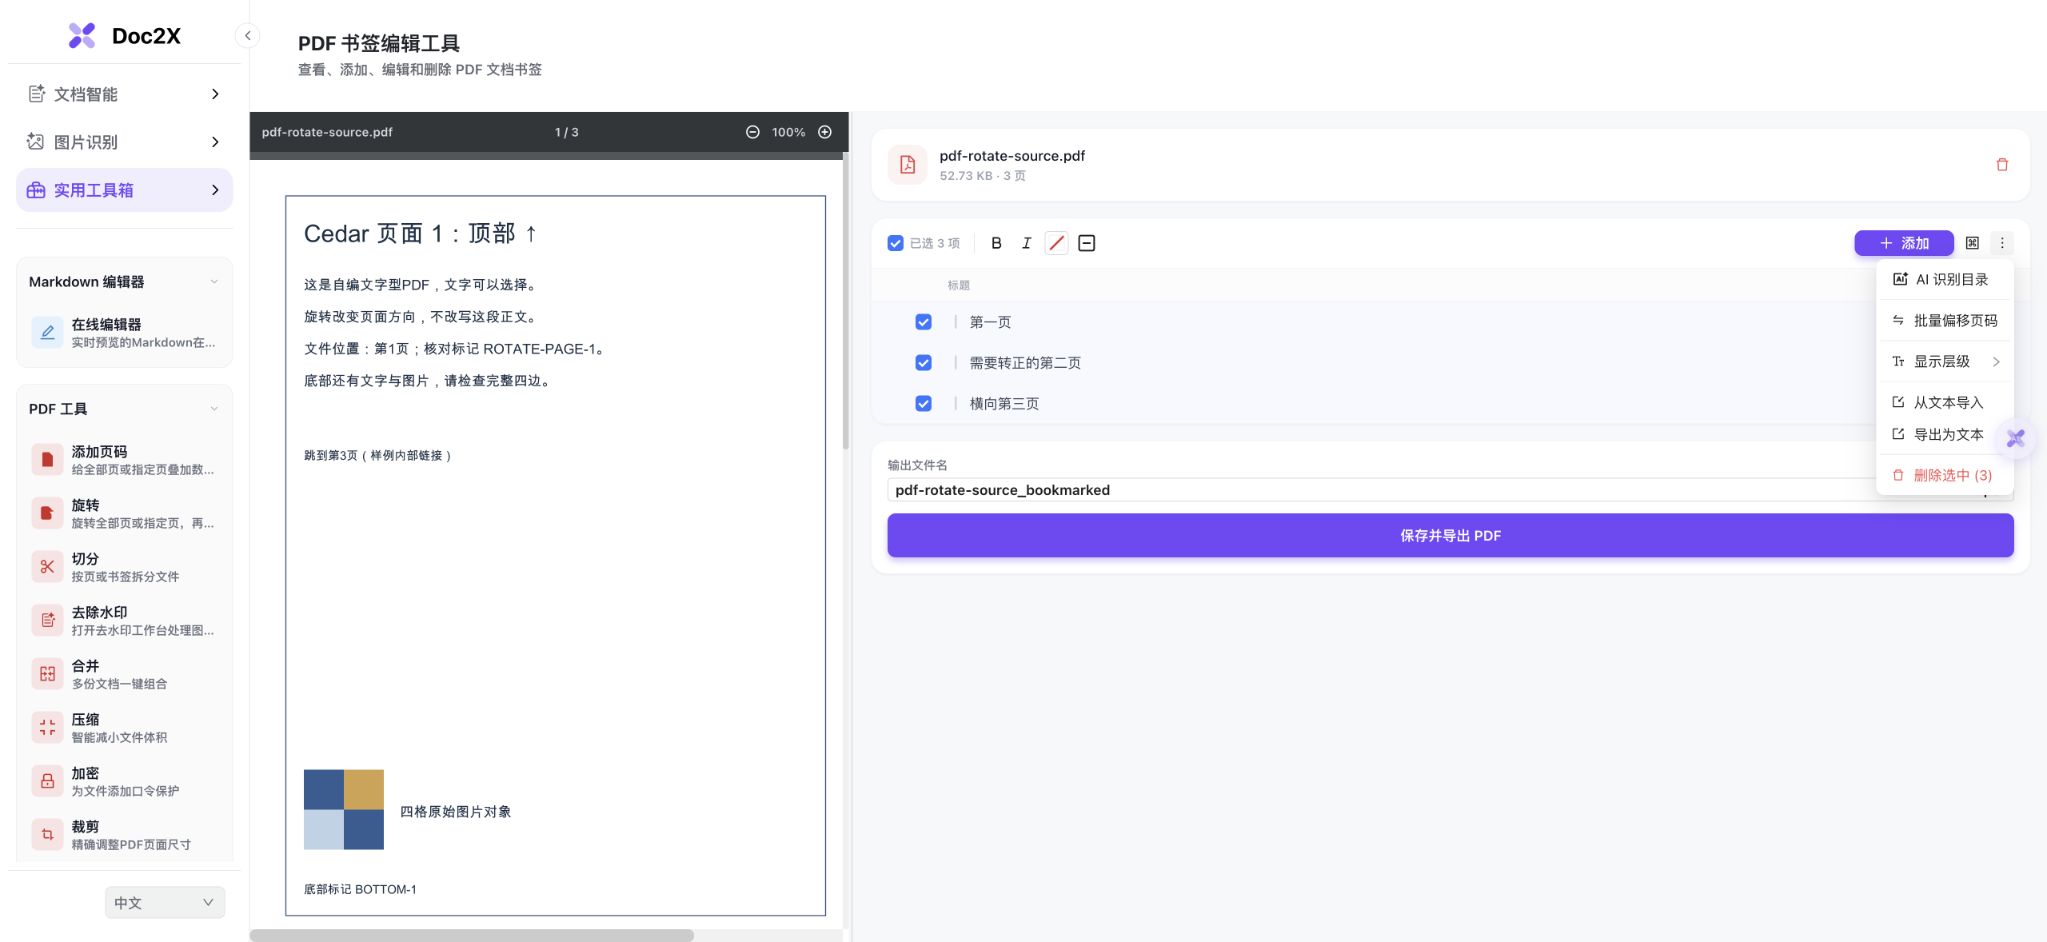
Task: Open the 中文 language dropdown
Action: (x=165, y=902)
